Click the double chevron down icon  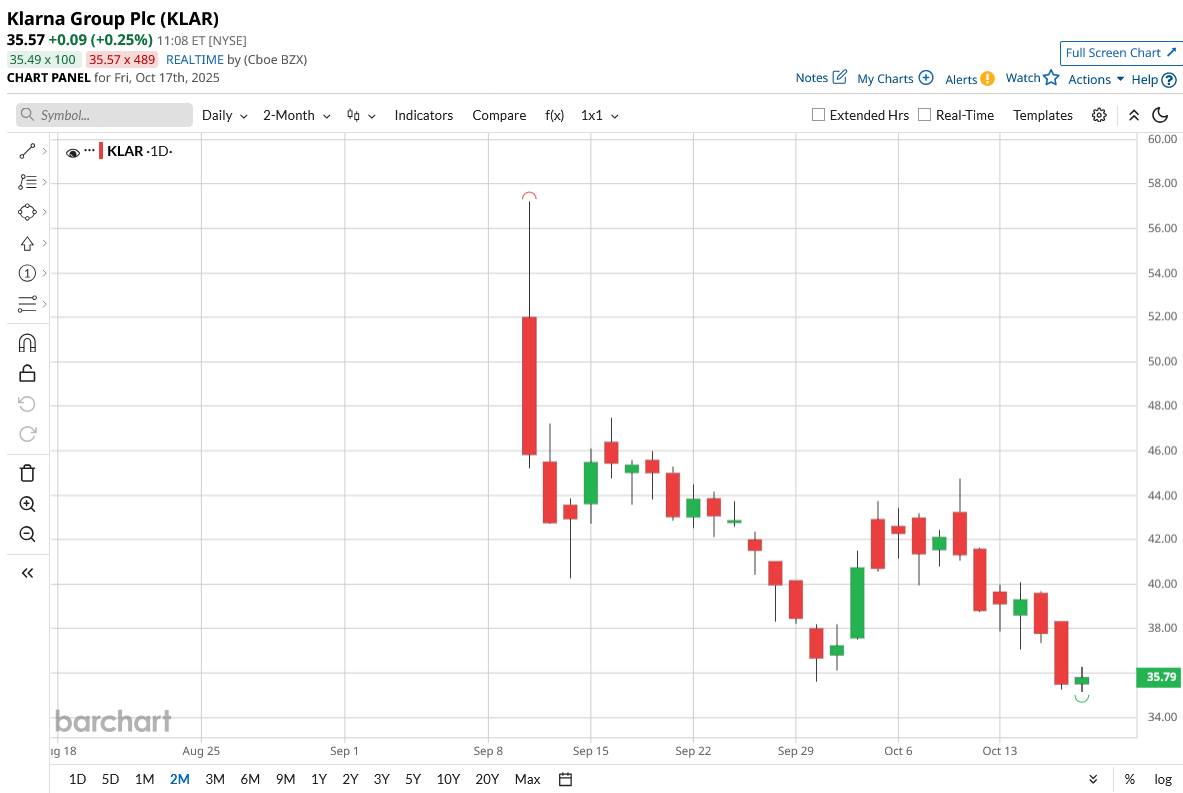click(1093, 779)
